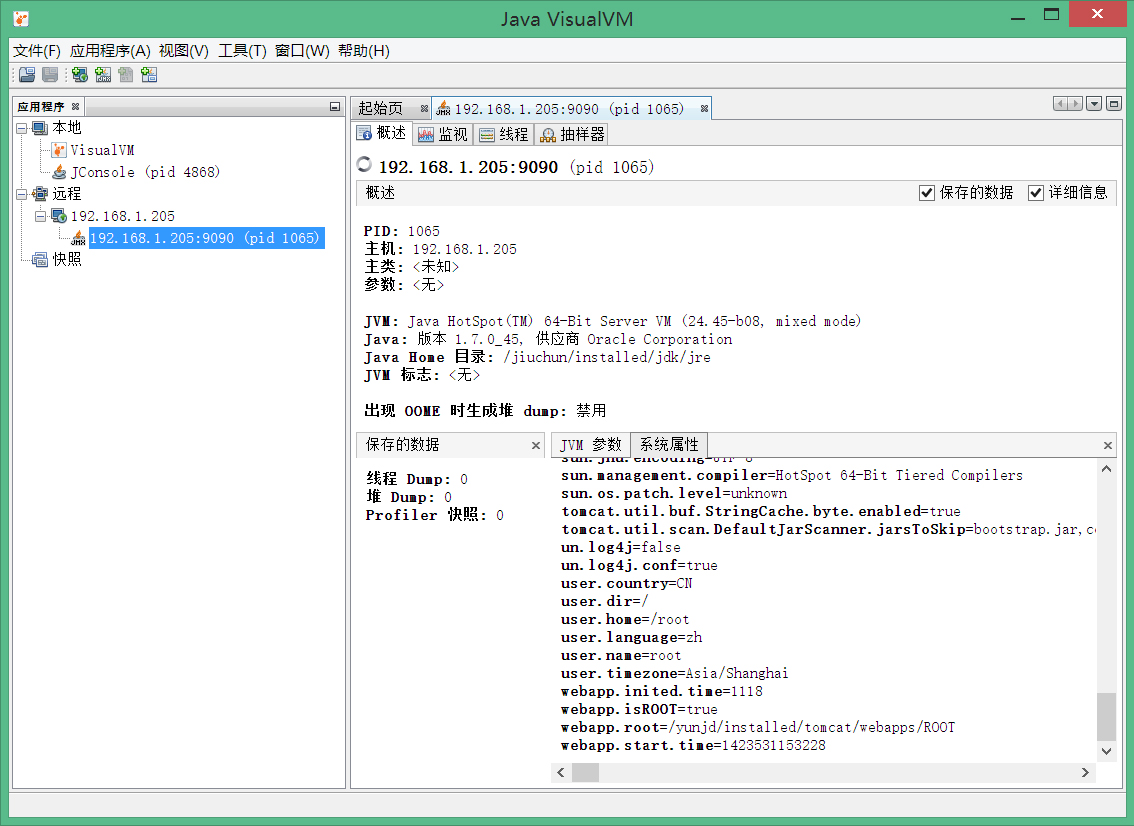Uncheck the 详细信息 checkbox
This screenshot has height=826, width=1134.
pos(1036,193)
